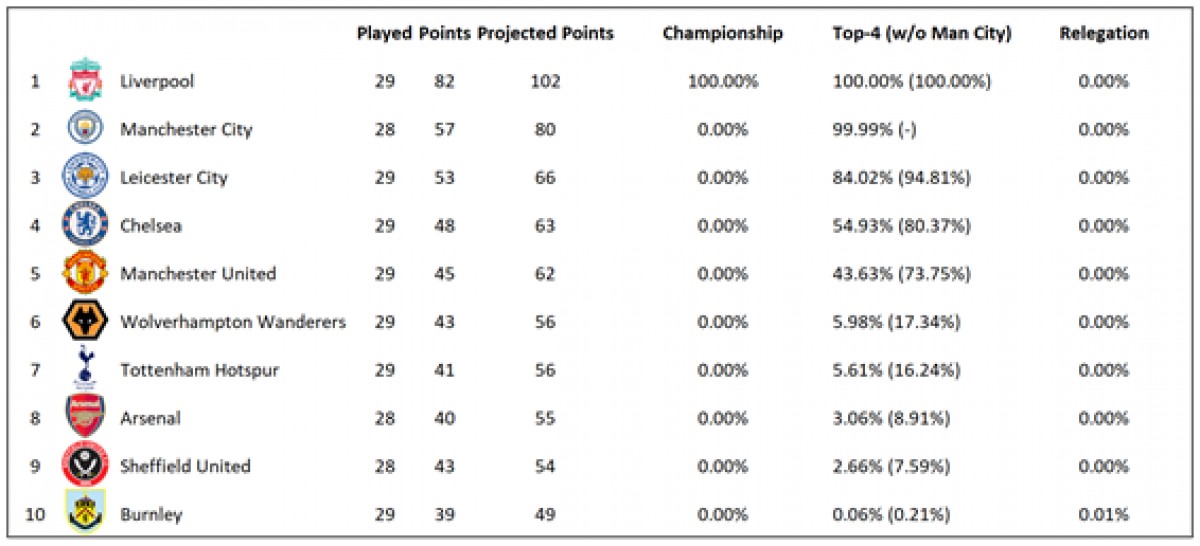Click the Relegation column header
Viewport: 1200px width, 546px height.
(x=1104, y=33)
